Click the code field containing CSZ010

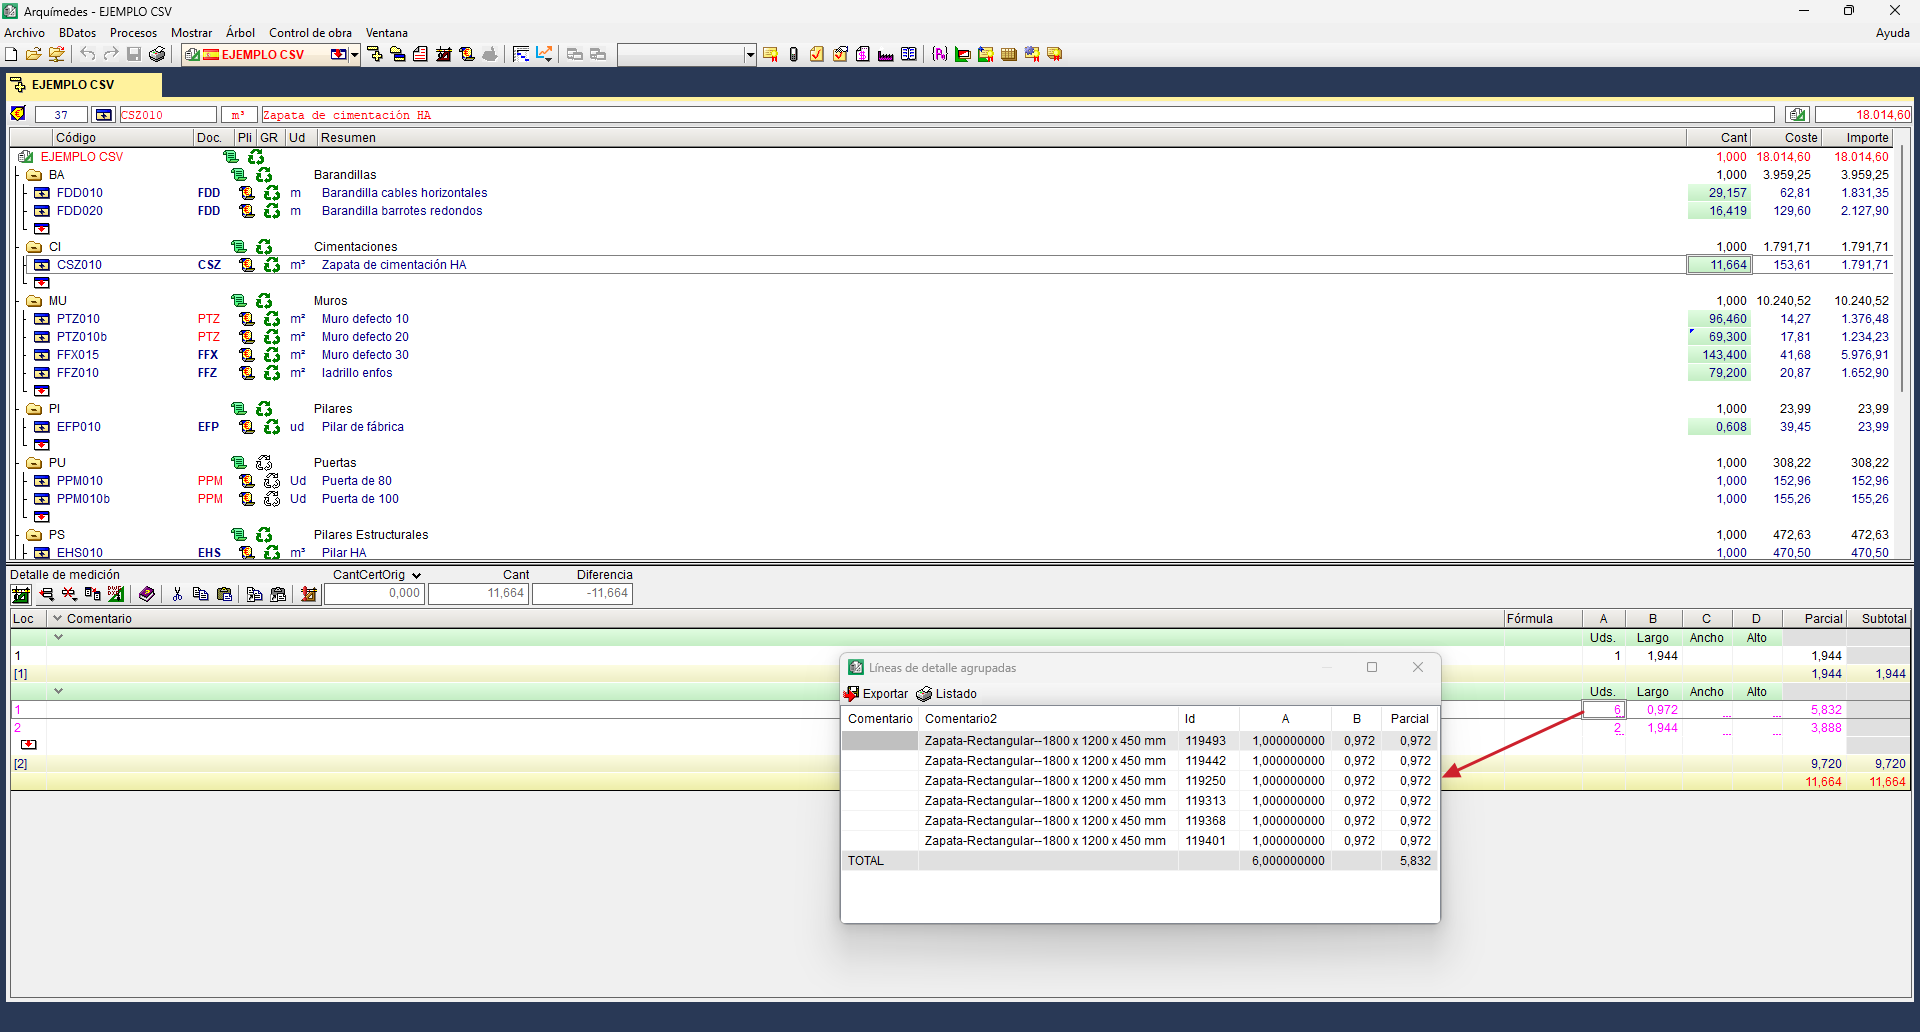click(x=167, y=115)
